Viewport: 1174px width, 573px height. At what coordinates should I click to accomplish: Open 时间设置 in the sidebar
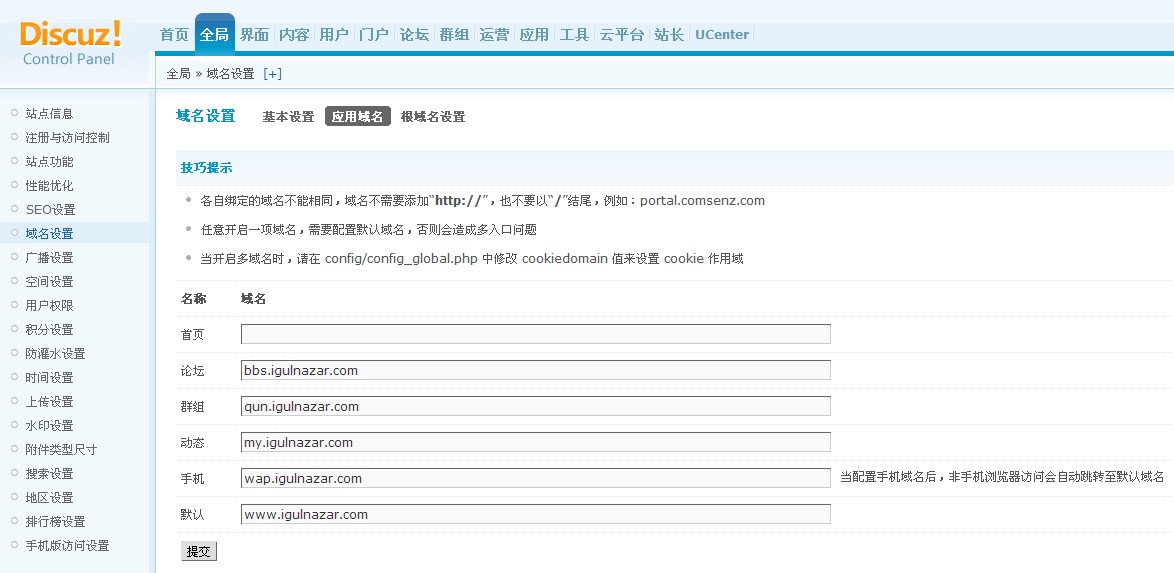(x=49, y=378)
